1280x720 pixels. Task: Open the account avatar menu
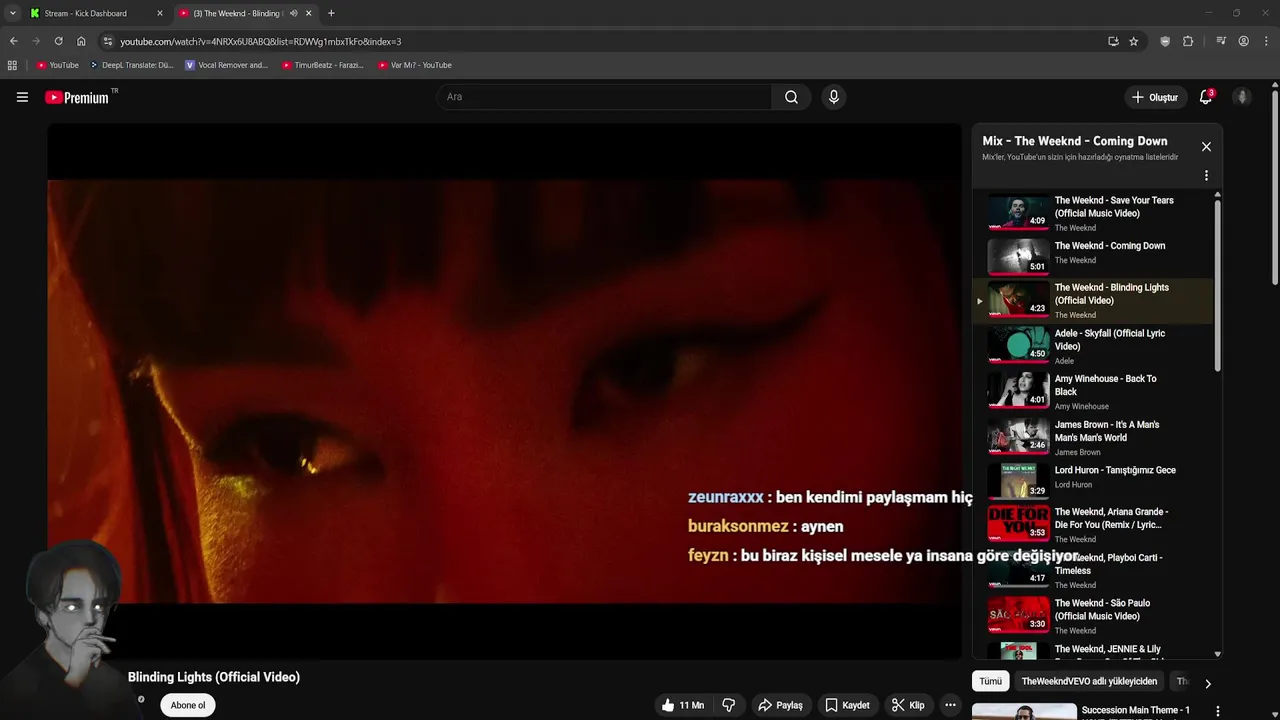click(x=1243, y=97)
